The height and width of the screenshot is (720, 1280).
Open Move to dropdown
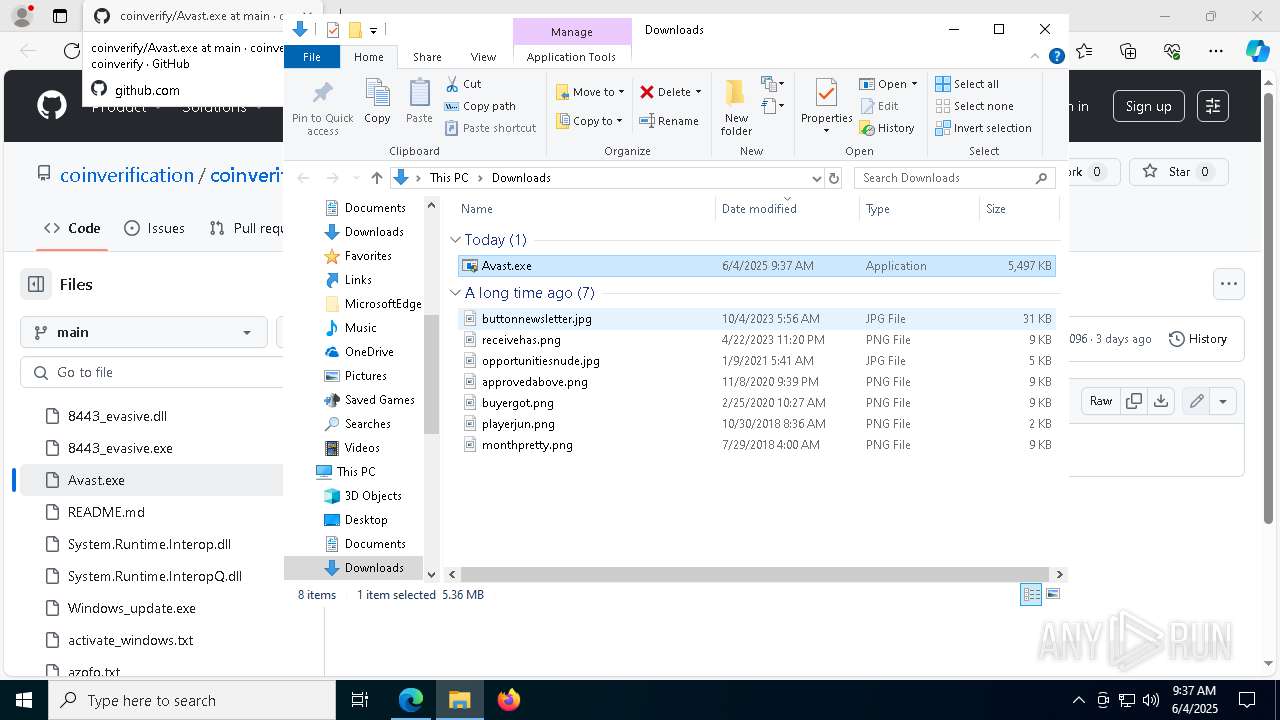tap(590, 92)
